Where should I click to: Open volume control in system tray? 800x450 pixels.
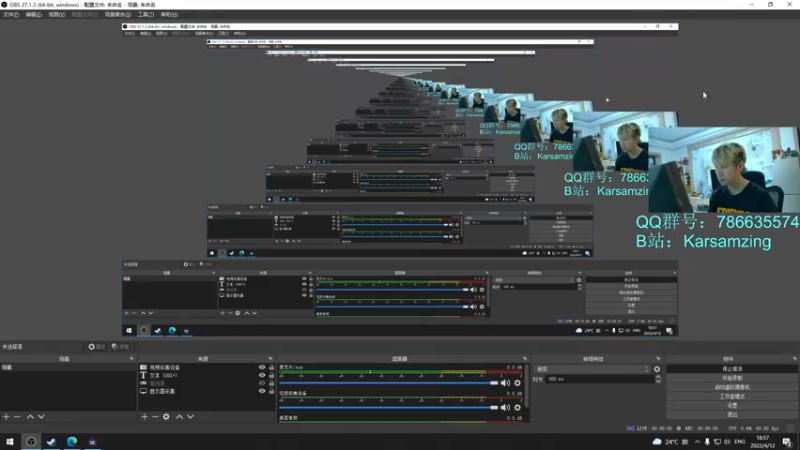727,441
